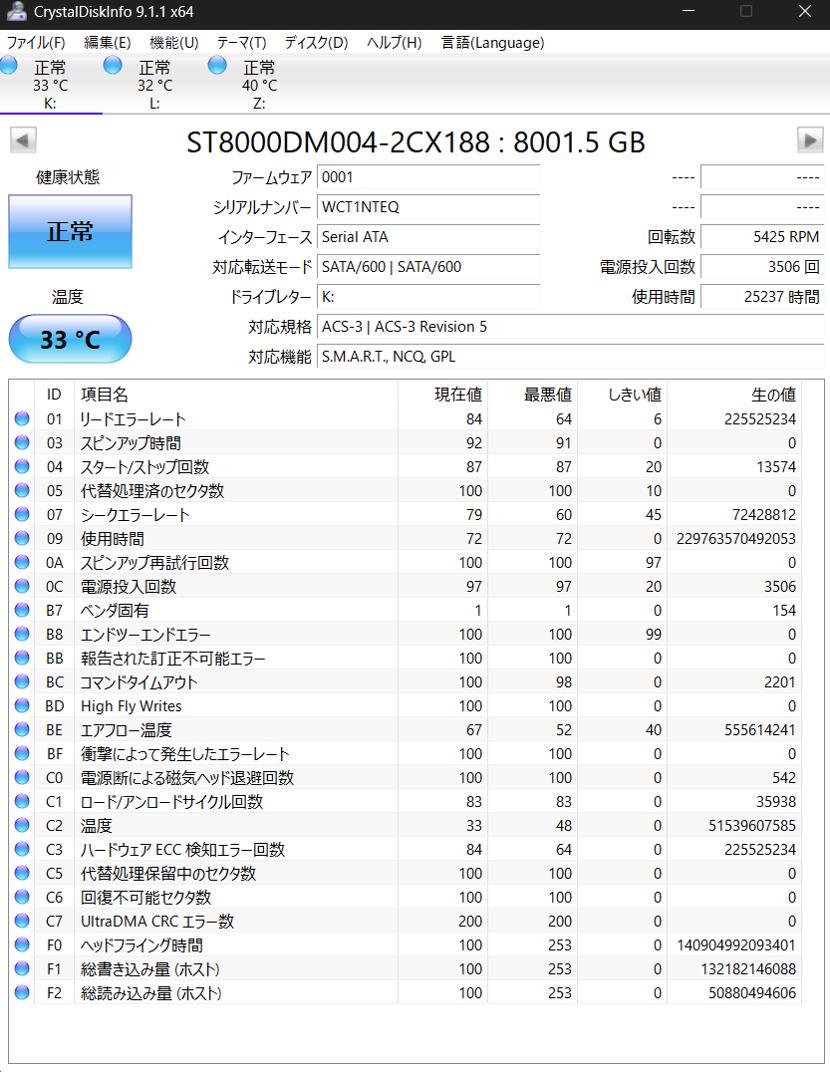The image size is (830, 1072).
Task: Select raw value 2201 in コマンドタイムアウト row
Action: click(779, 682)
